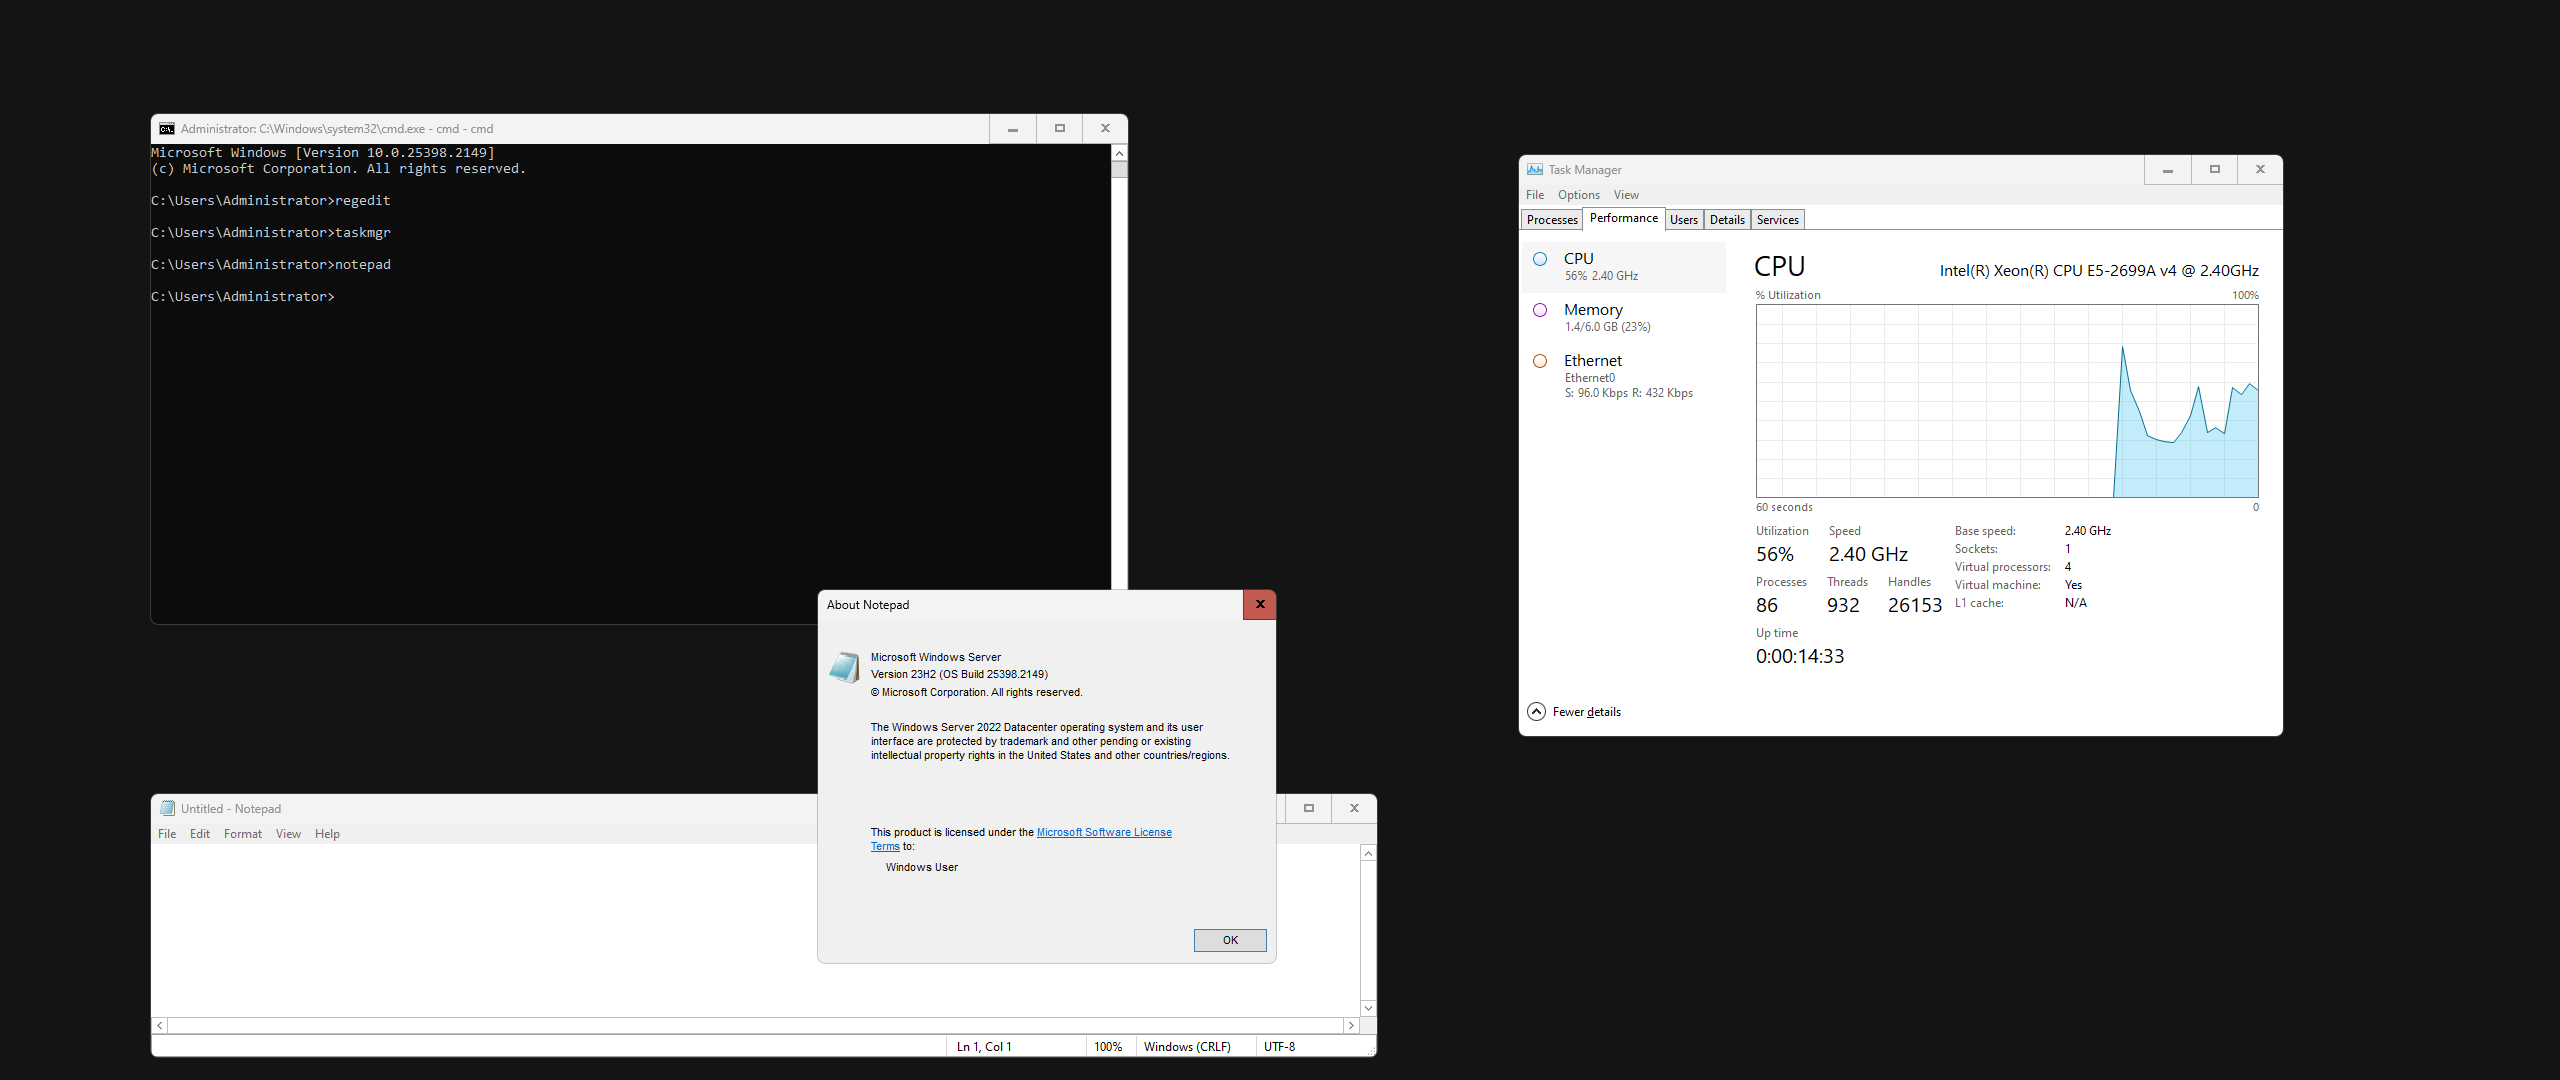The image size is (2560, 1080).
Task: Close the About Notepad dialog
Action: (x=1259, y=605)
